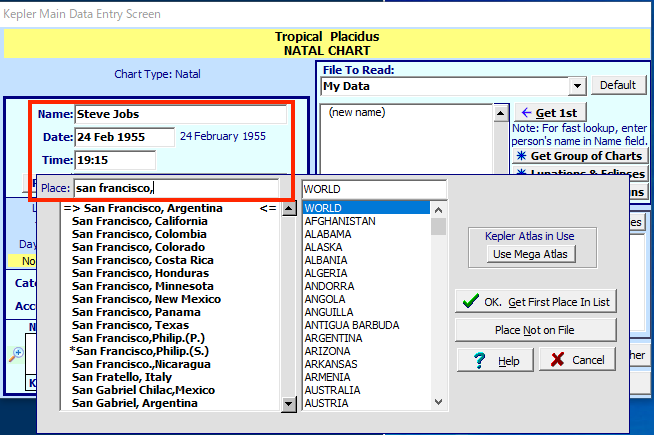This screenshot has height=435, width=654.
Task: Click the Place input field
Action: coord(176,188)
